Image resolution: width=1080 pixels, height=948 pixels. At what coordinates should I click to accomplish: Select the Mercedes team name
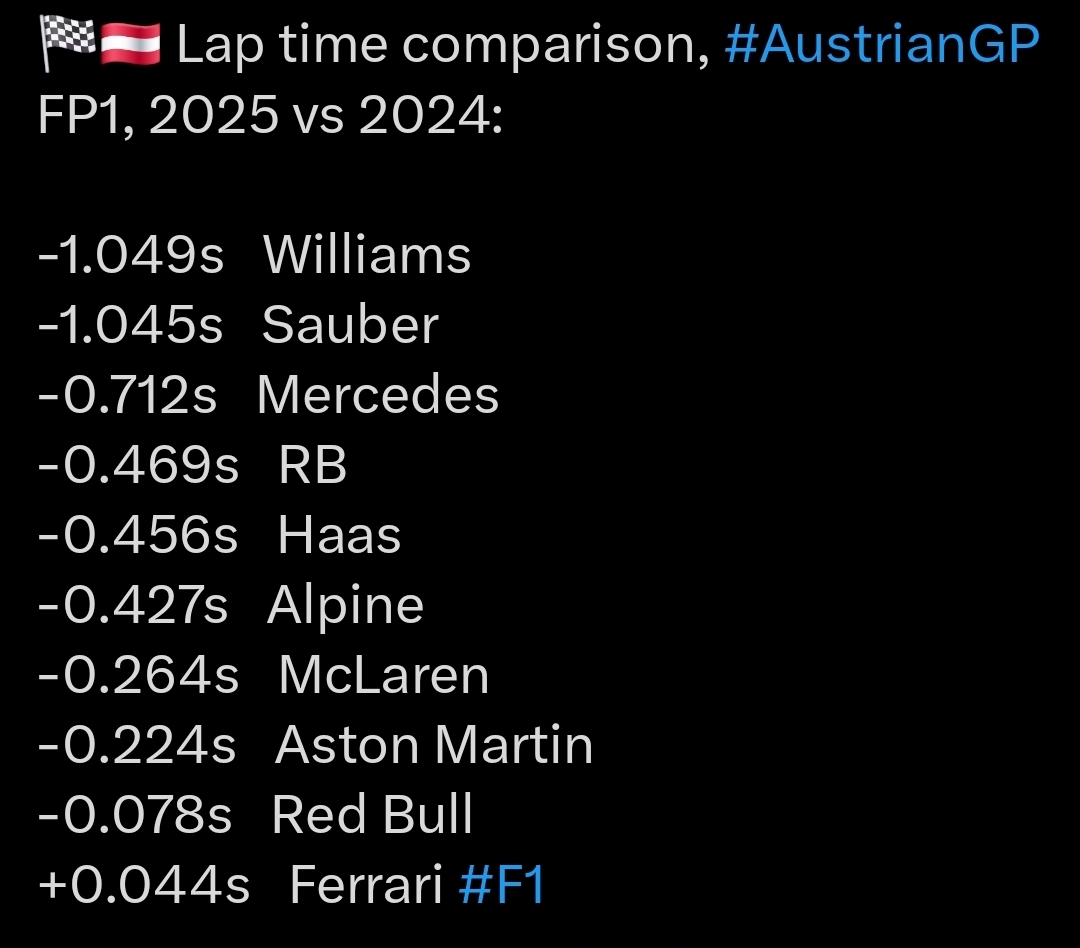pyautogui.click(x=377, y=395)
